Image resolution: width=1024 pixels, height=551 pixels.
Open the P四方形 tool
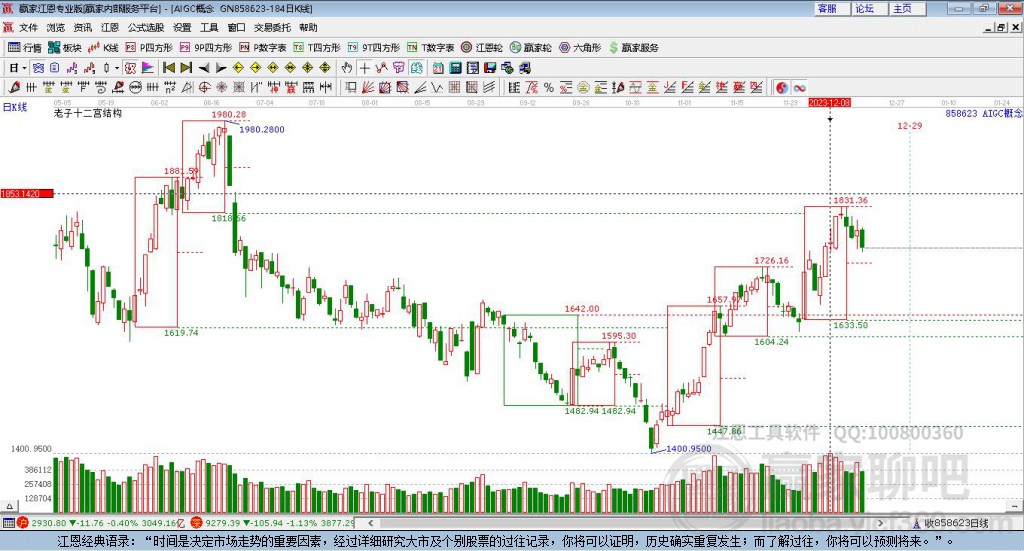(x=149, y=48)
